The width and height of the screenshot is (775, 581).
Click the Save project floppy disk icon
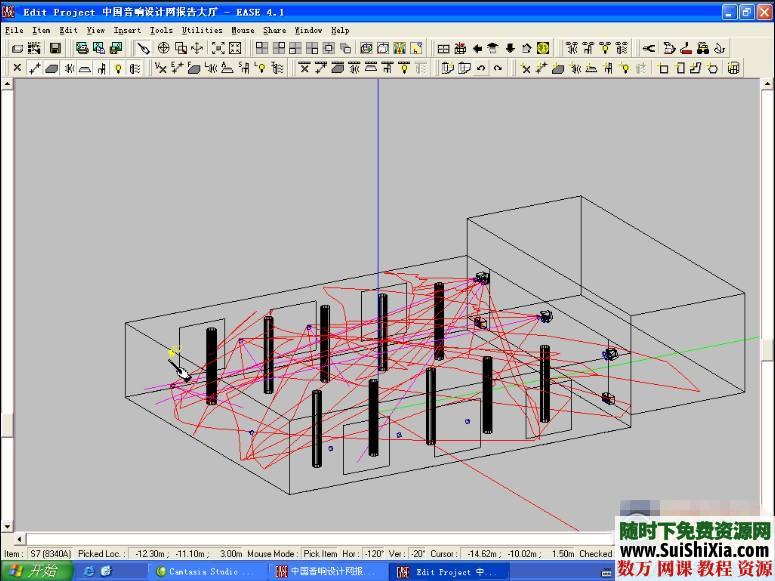tap(55, 48)
